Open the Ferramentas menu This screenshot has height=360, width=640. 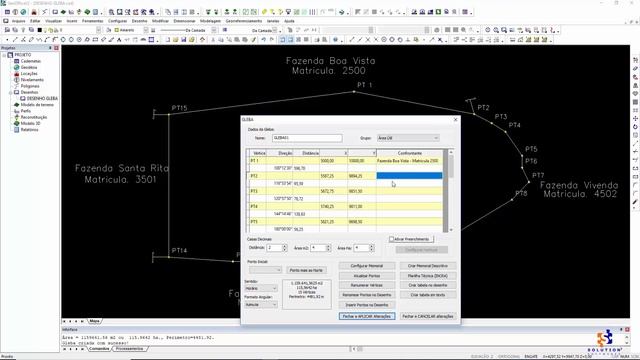point(93,21)
